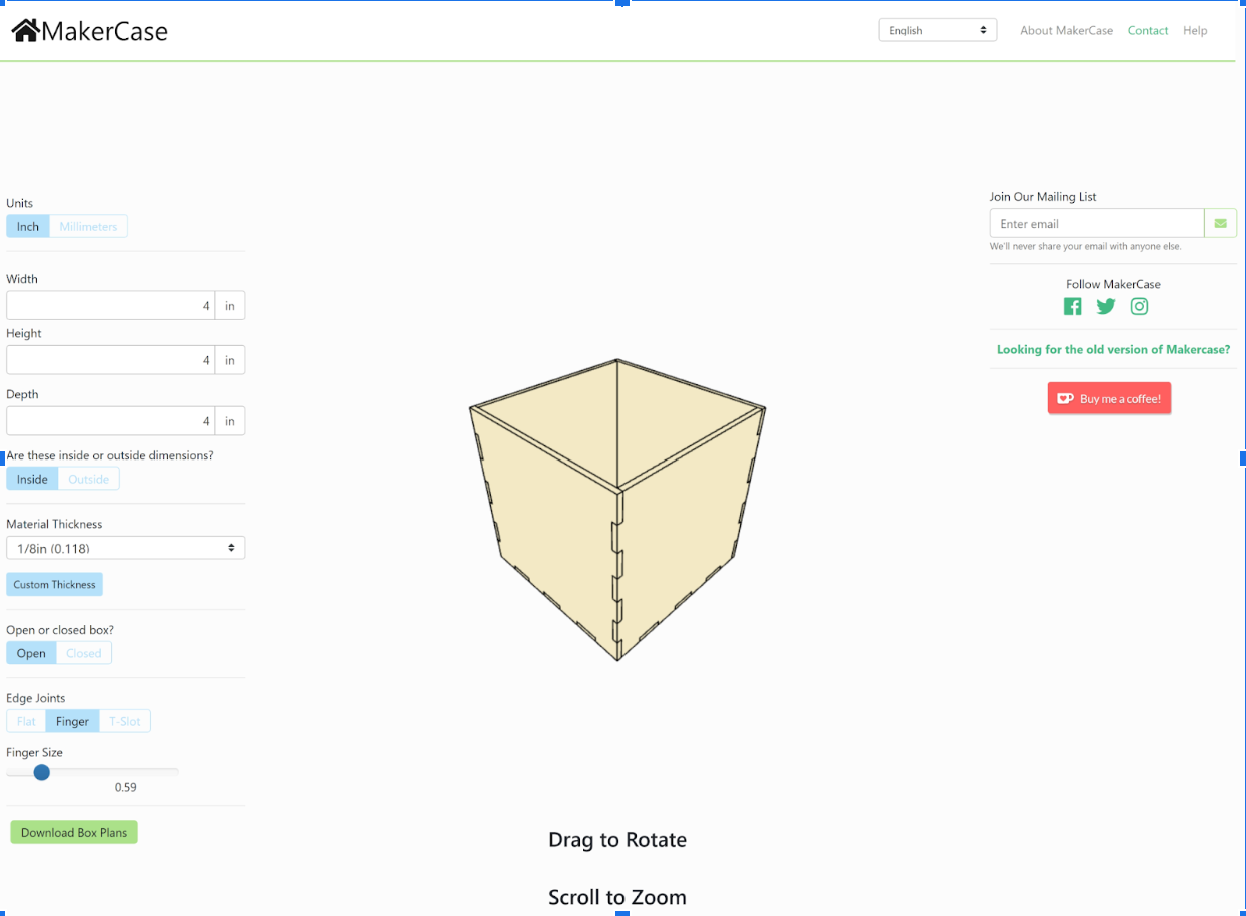The image size is (1246, 916).
Task: Click the envelope icon to join mailing list
Action: (1220, 222)
